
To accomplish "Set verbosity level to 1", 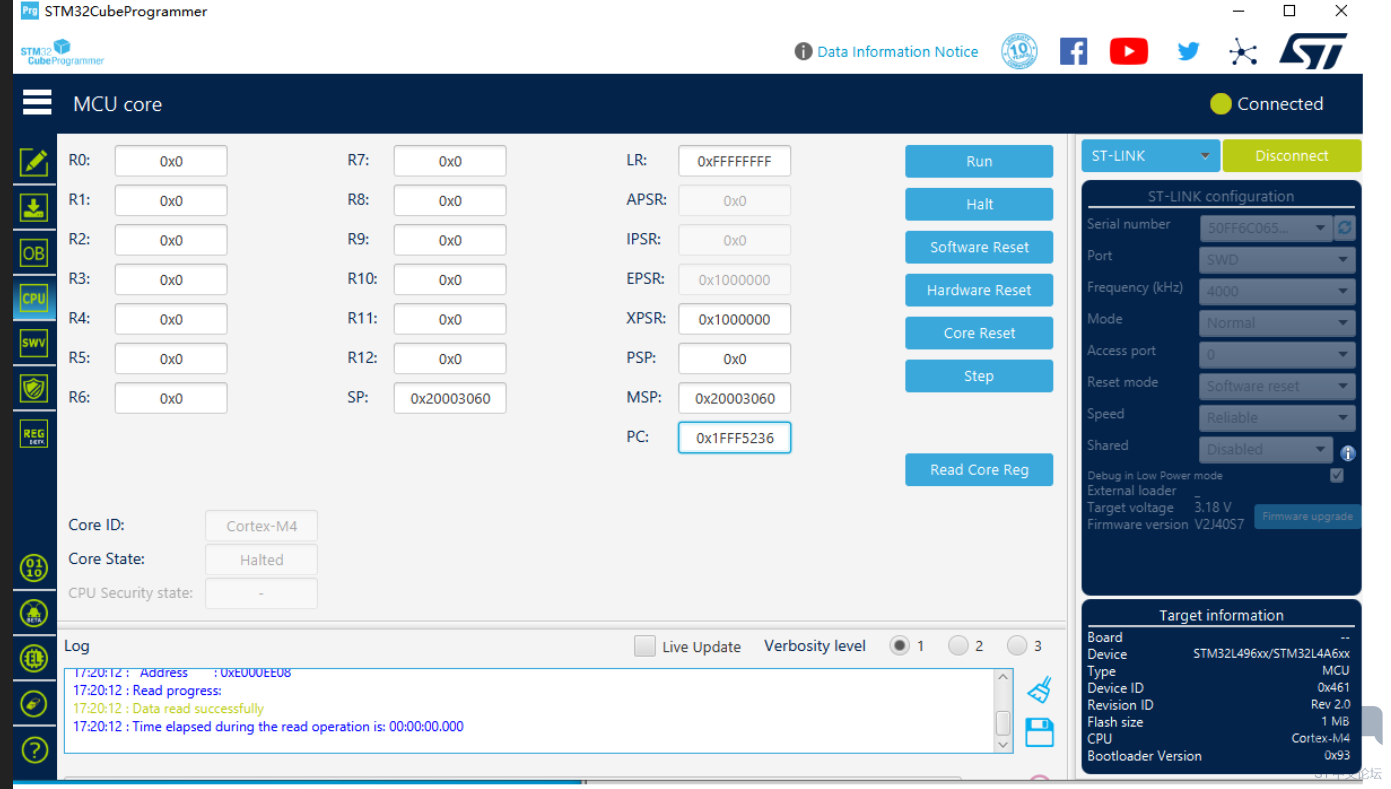I will pos(900,646).
